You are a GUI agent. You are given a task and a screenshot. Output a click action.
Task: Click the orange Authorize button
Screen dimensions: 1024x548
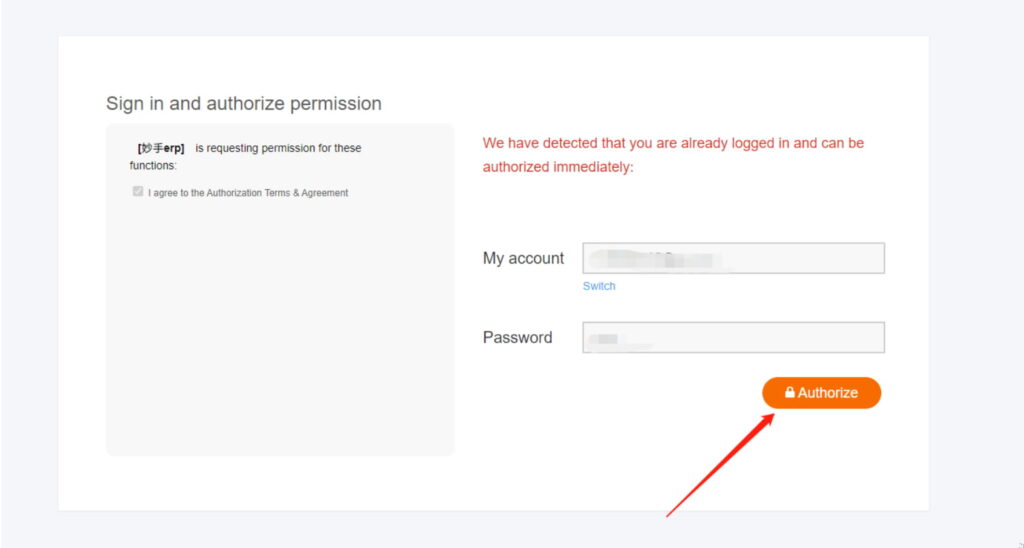[x=821, y=393]
